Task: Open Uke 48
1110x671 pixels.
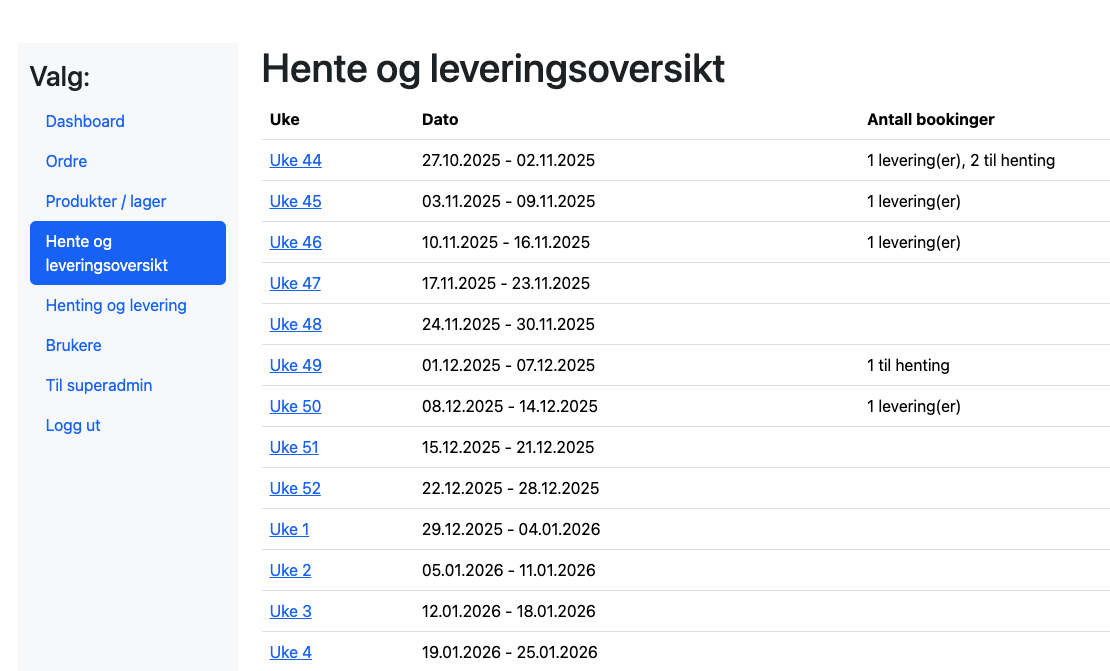Action: pyautogui.click(x=295, y=324)
